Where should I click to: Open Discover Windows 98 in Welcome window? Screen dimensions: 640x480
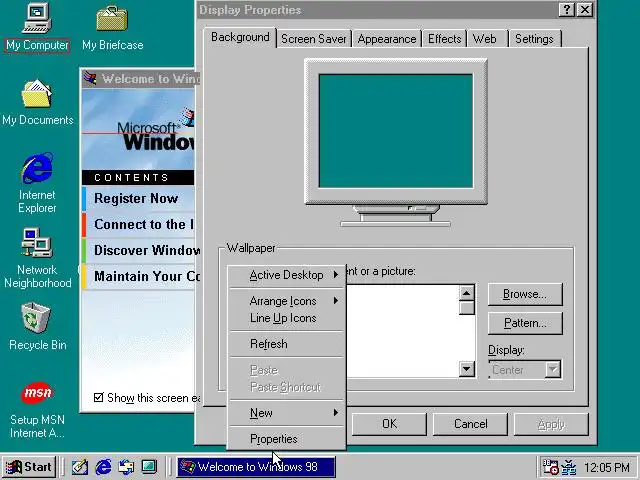point(138,251)
